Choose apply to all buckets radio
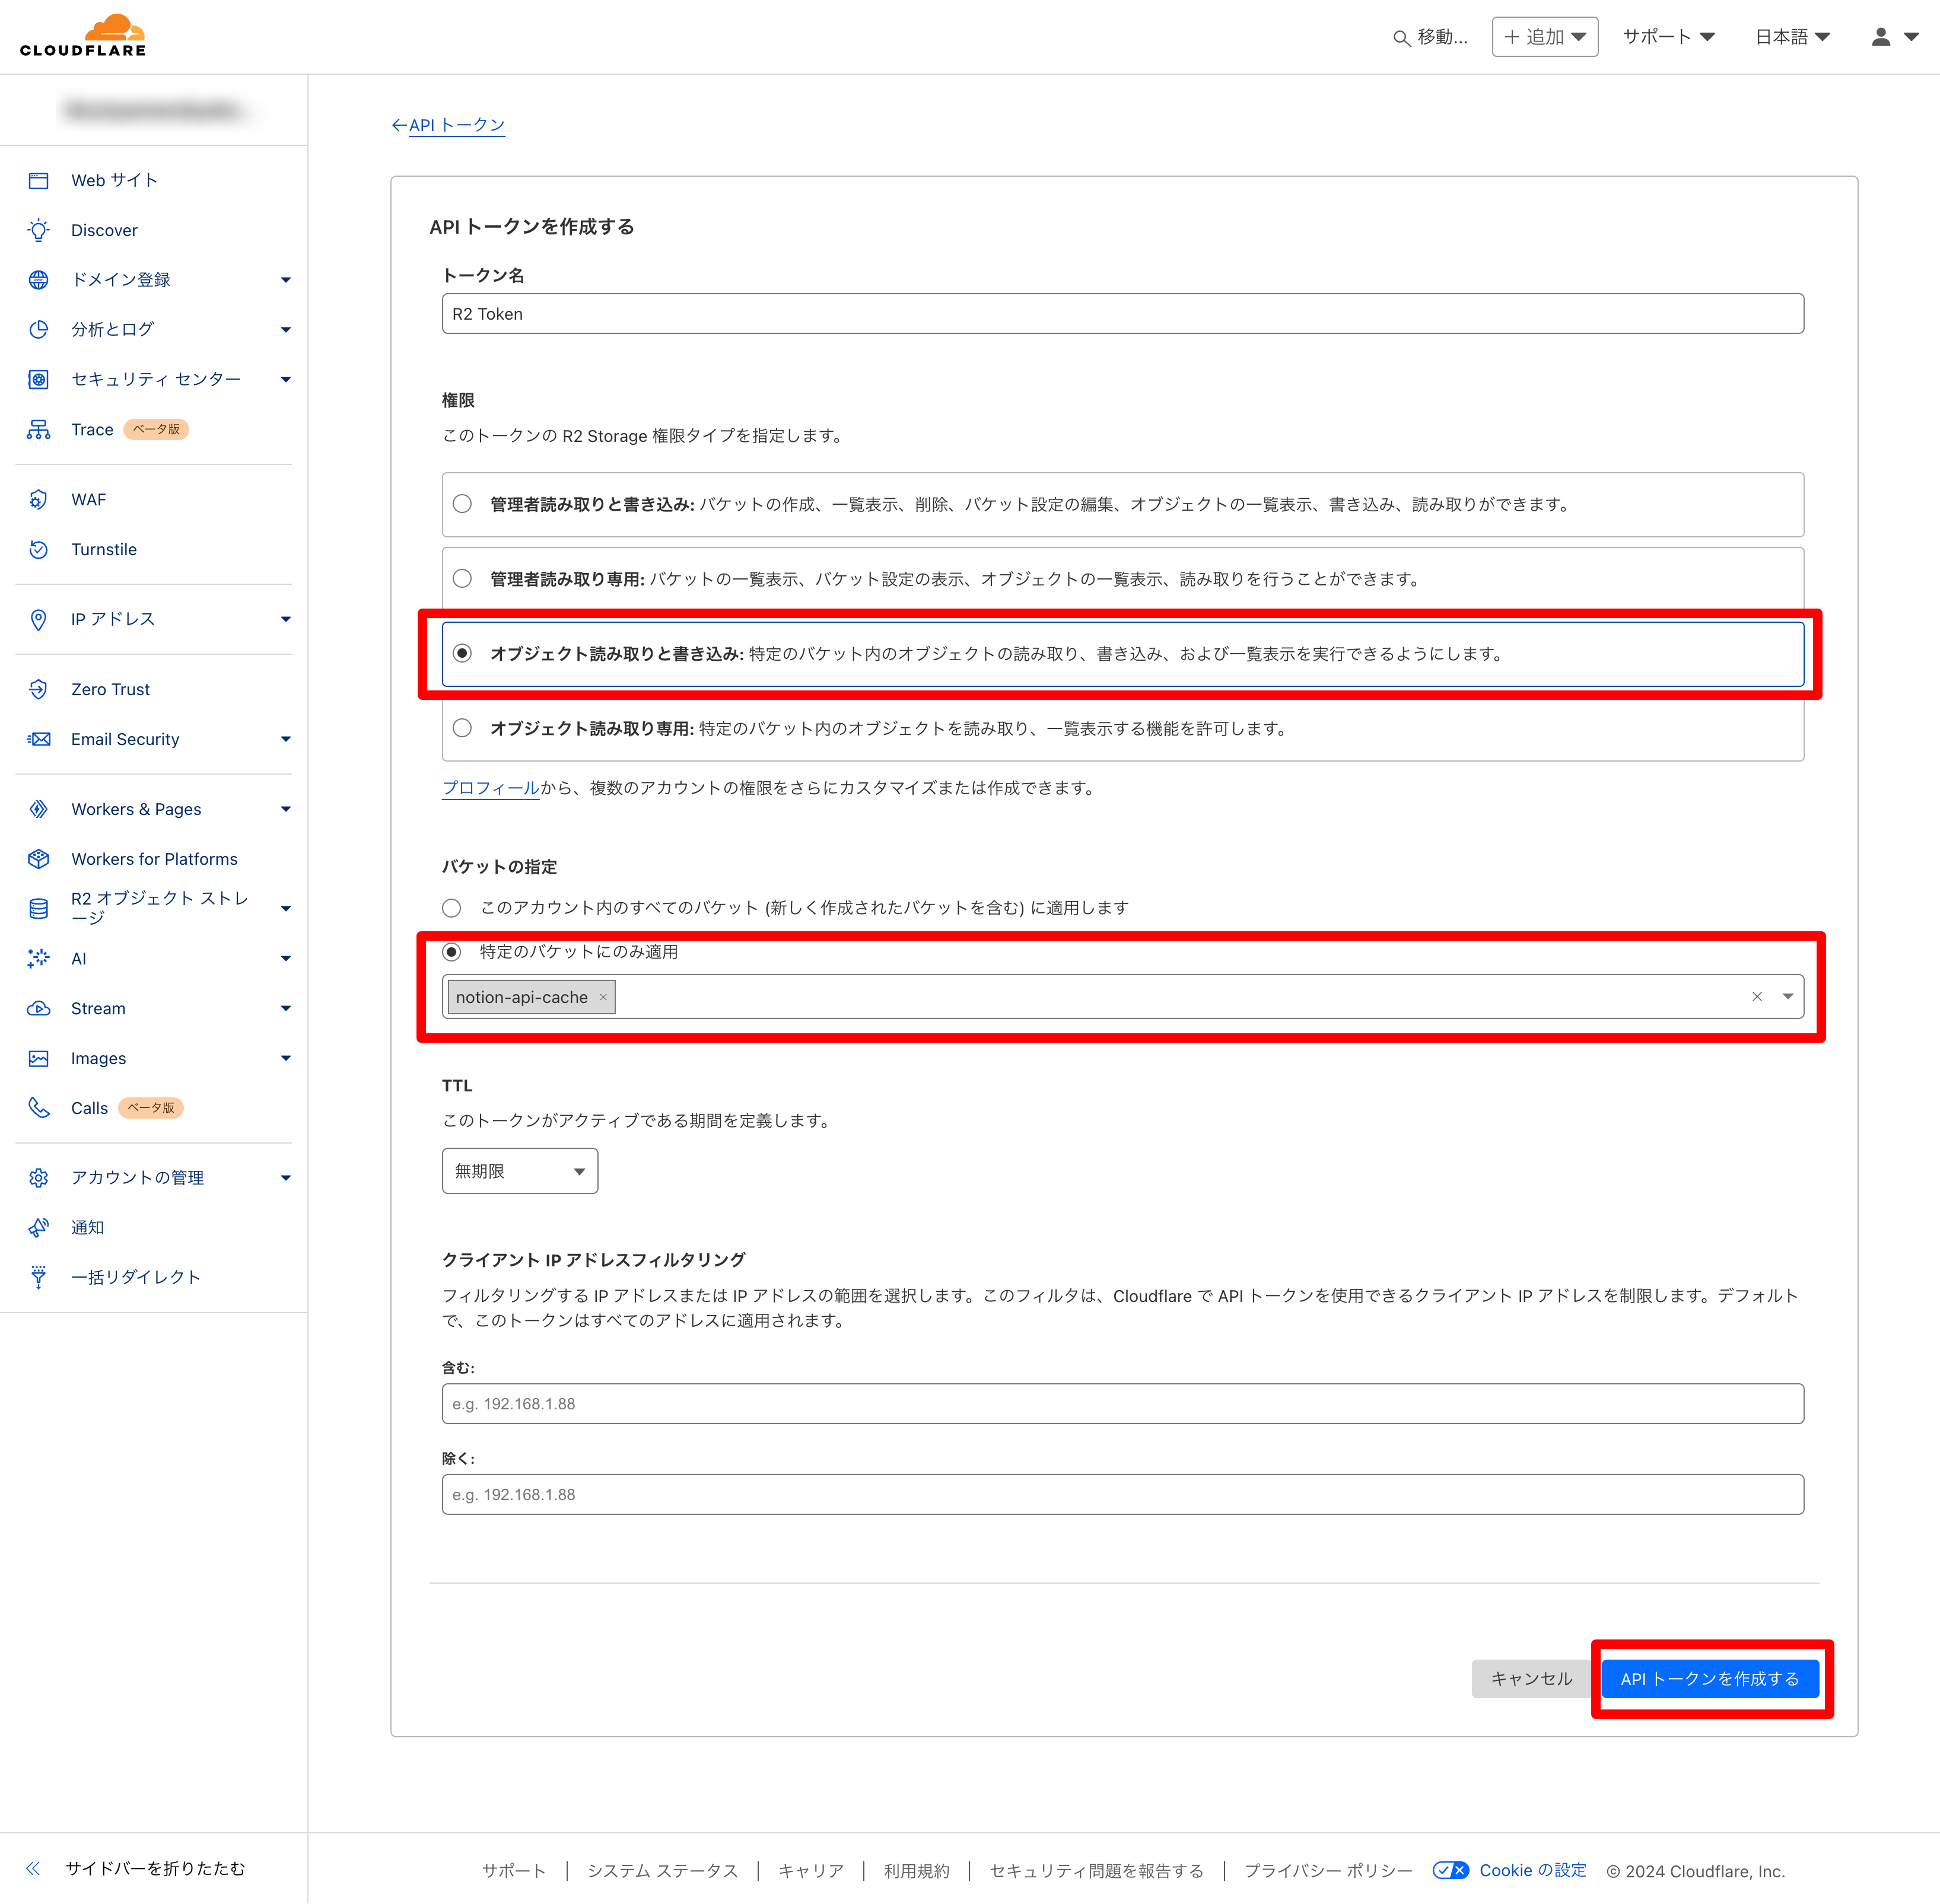The height and width of the screenshot is (1904, 1940). (x=452, y=908)
